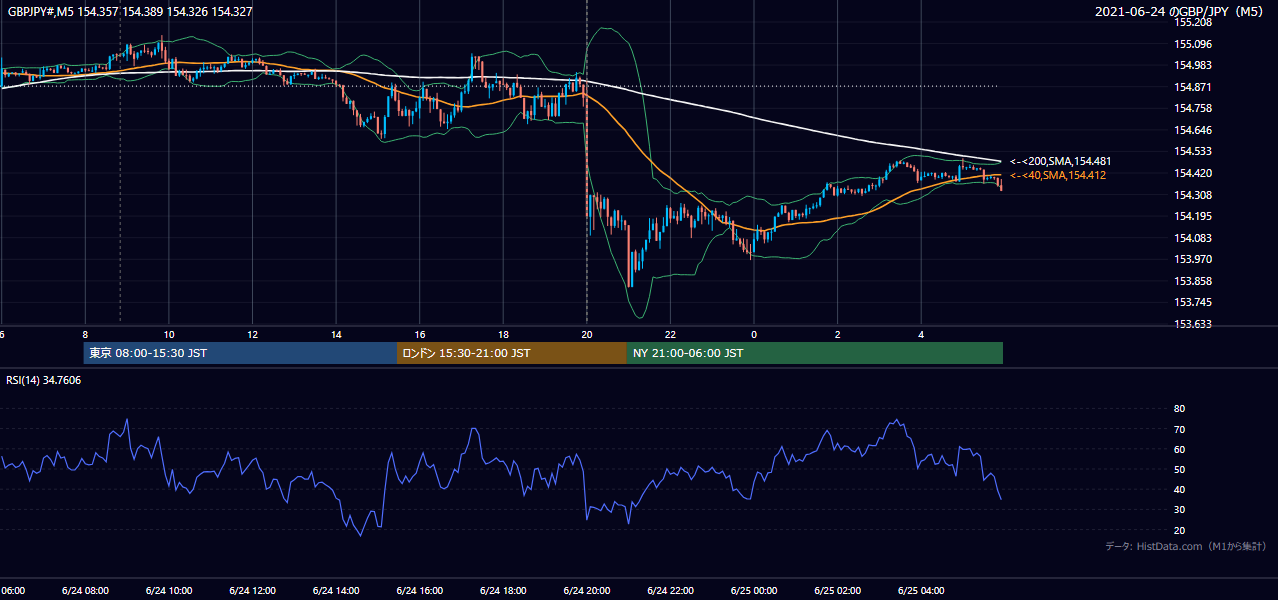Click the 6/24 16:00 bottom date label
The image size is (1278, 600).
click(419, 591)
